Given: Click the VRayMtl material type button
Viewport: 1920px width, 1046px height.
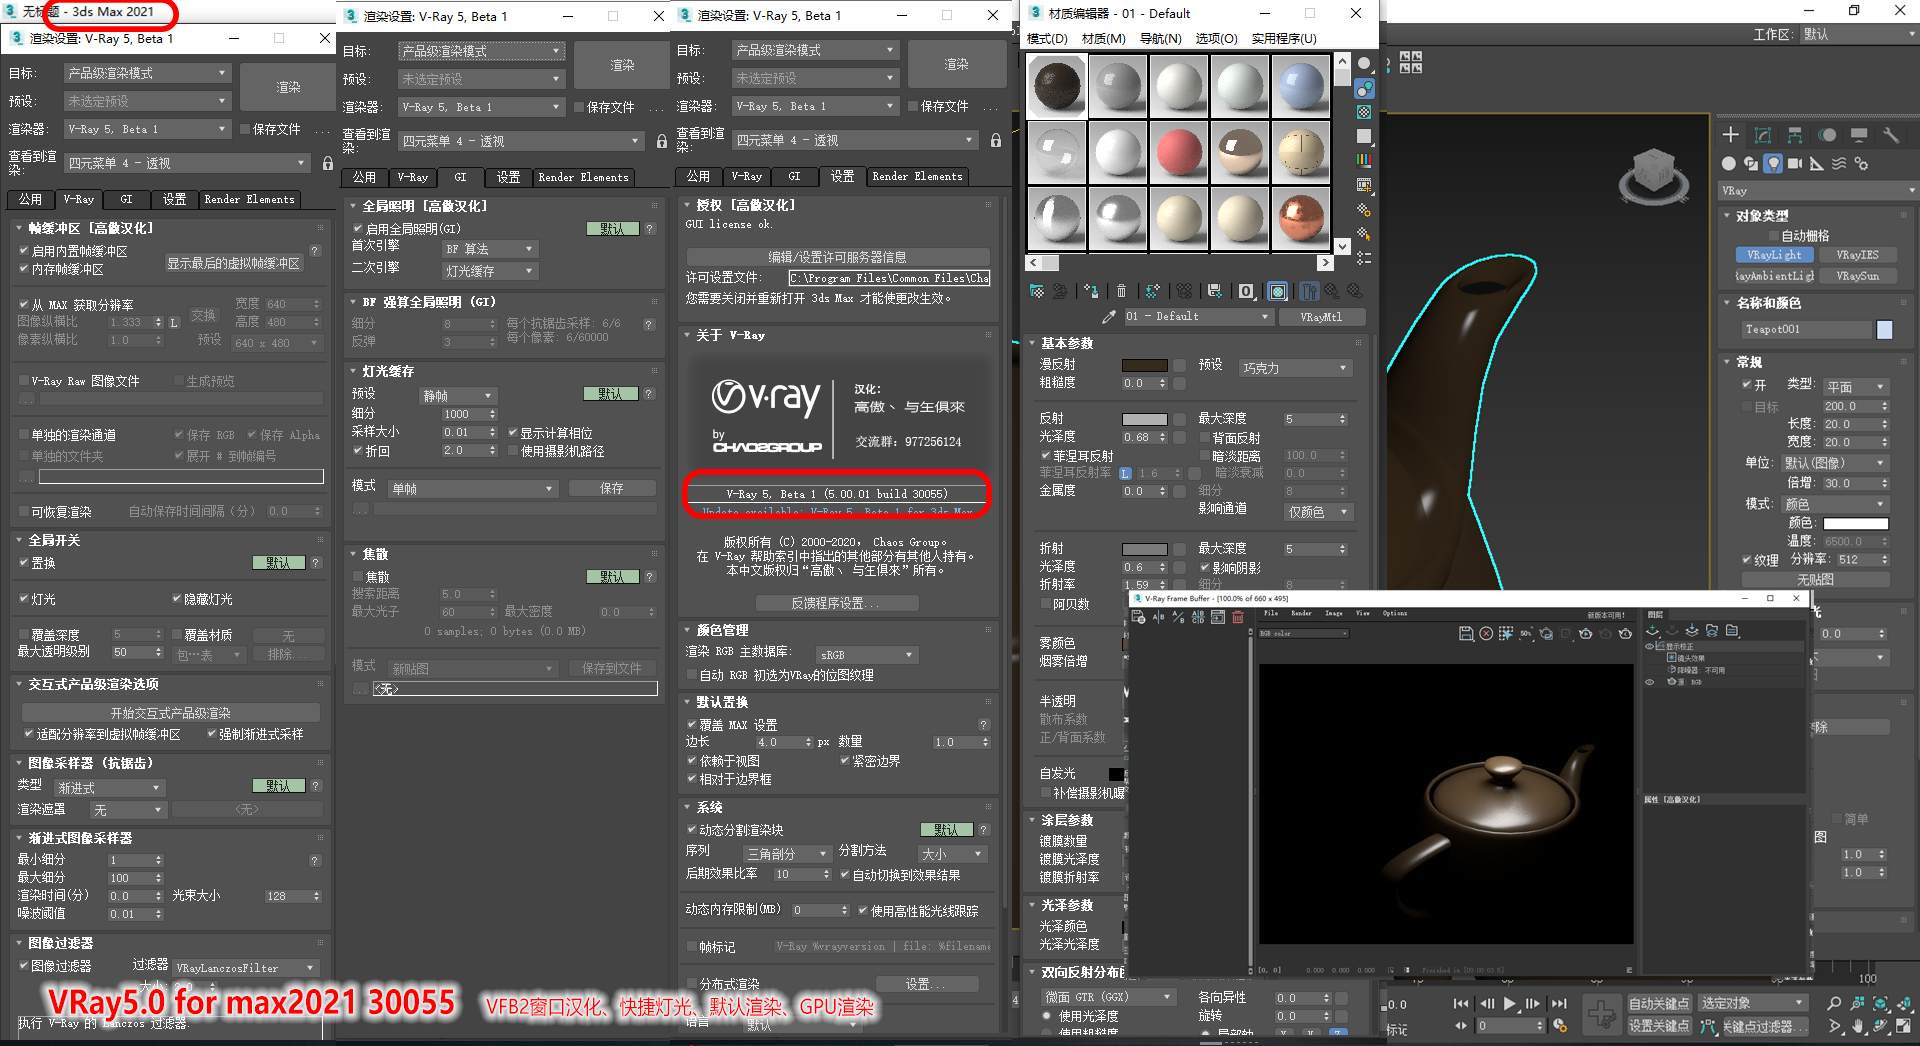Looking at the screenshot, I should [1320, 316].
